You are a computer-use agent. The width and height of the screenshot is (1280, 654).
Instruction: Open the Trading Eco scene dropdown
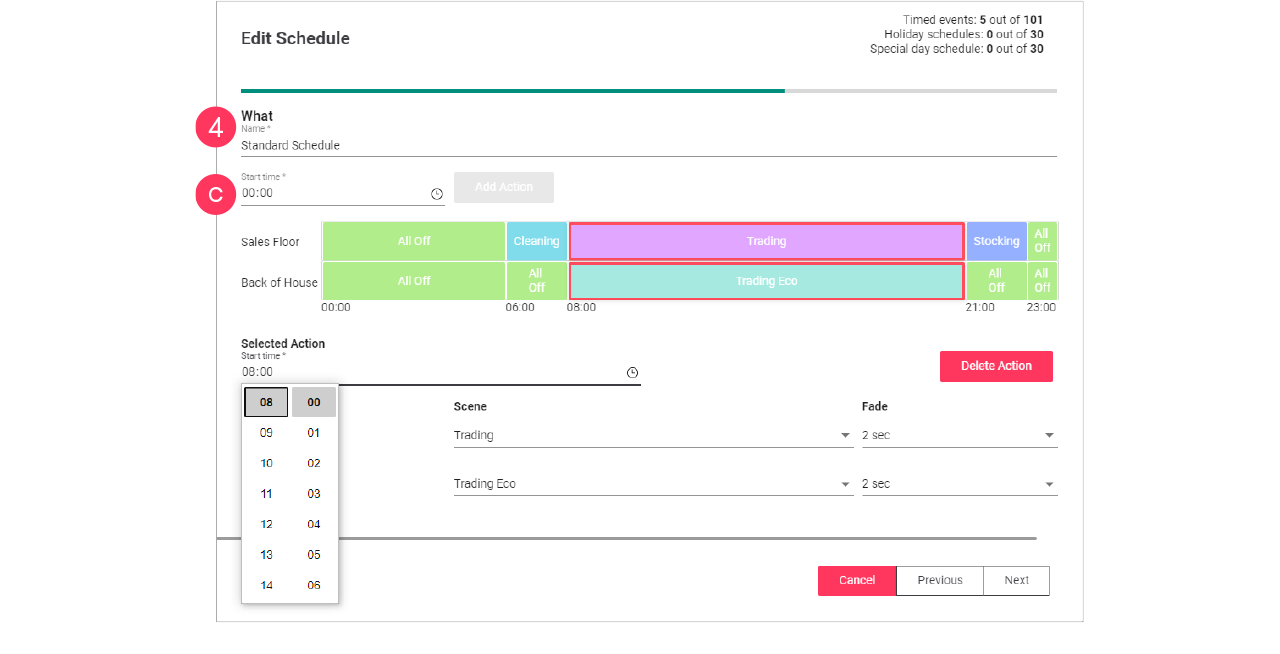point(843,483)
